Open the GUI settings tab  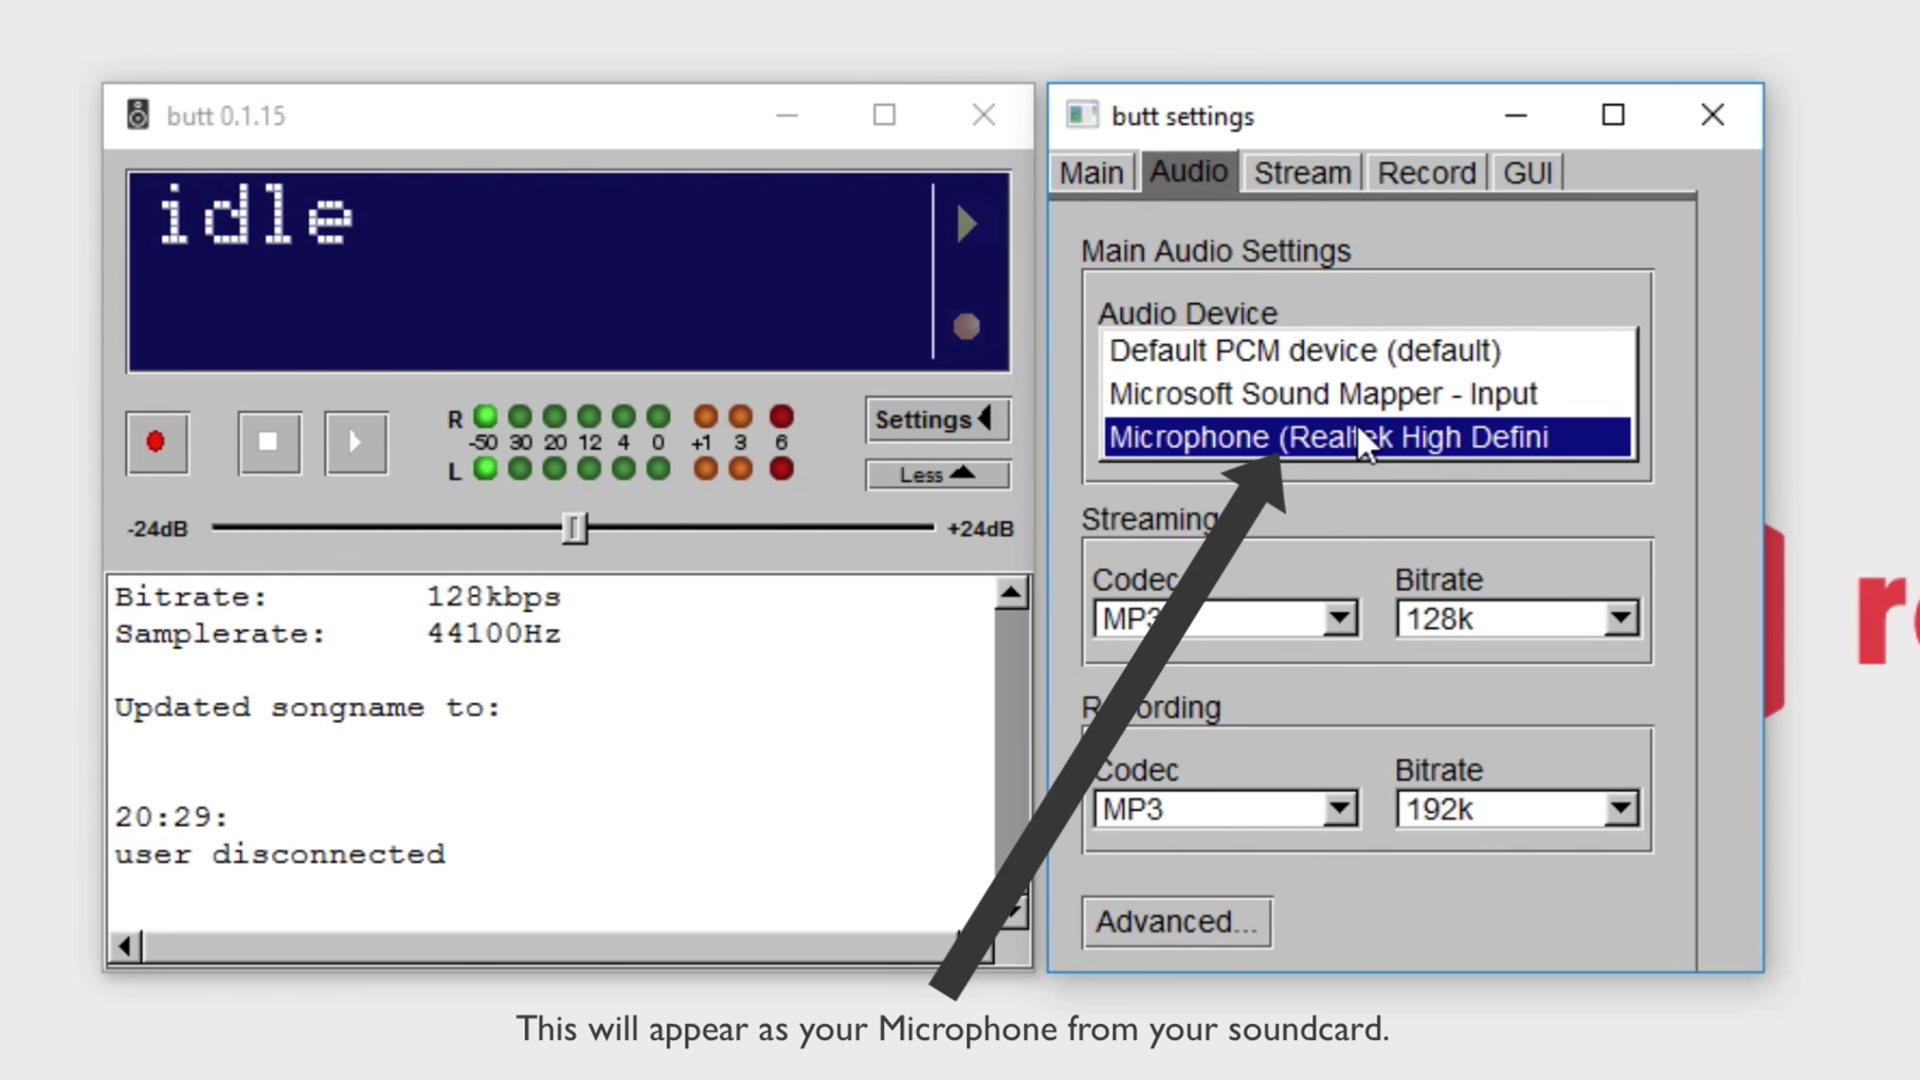pyautogui.click(x=1526, y=173)
